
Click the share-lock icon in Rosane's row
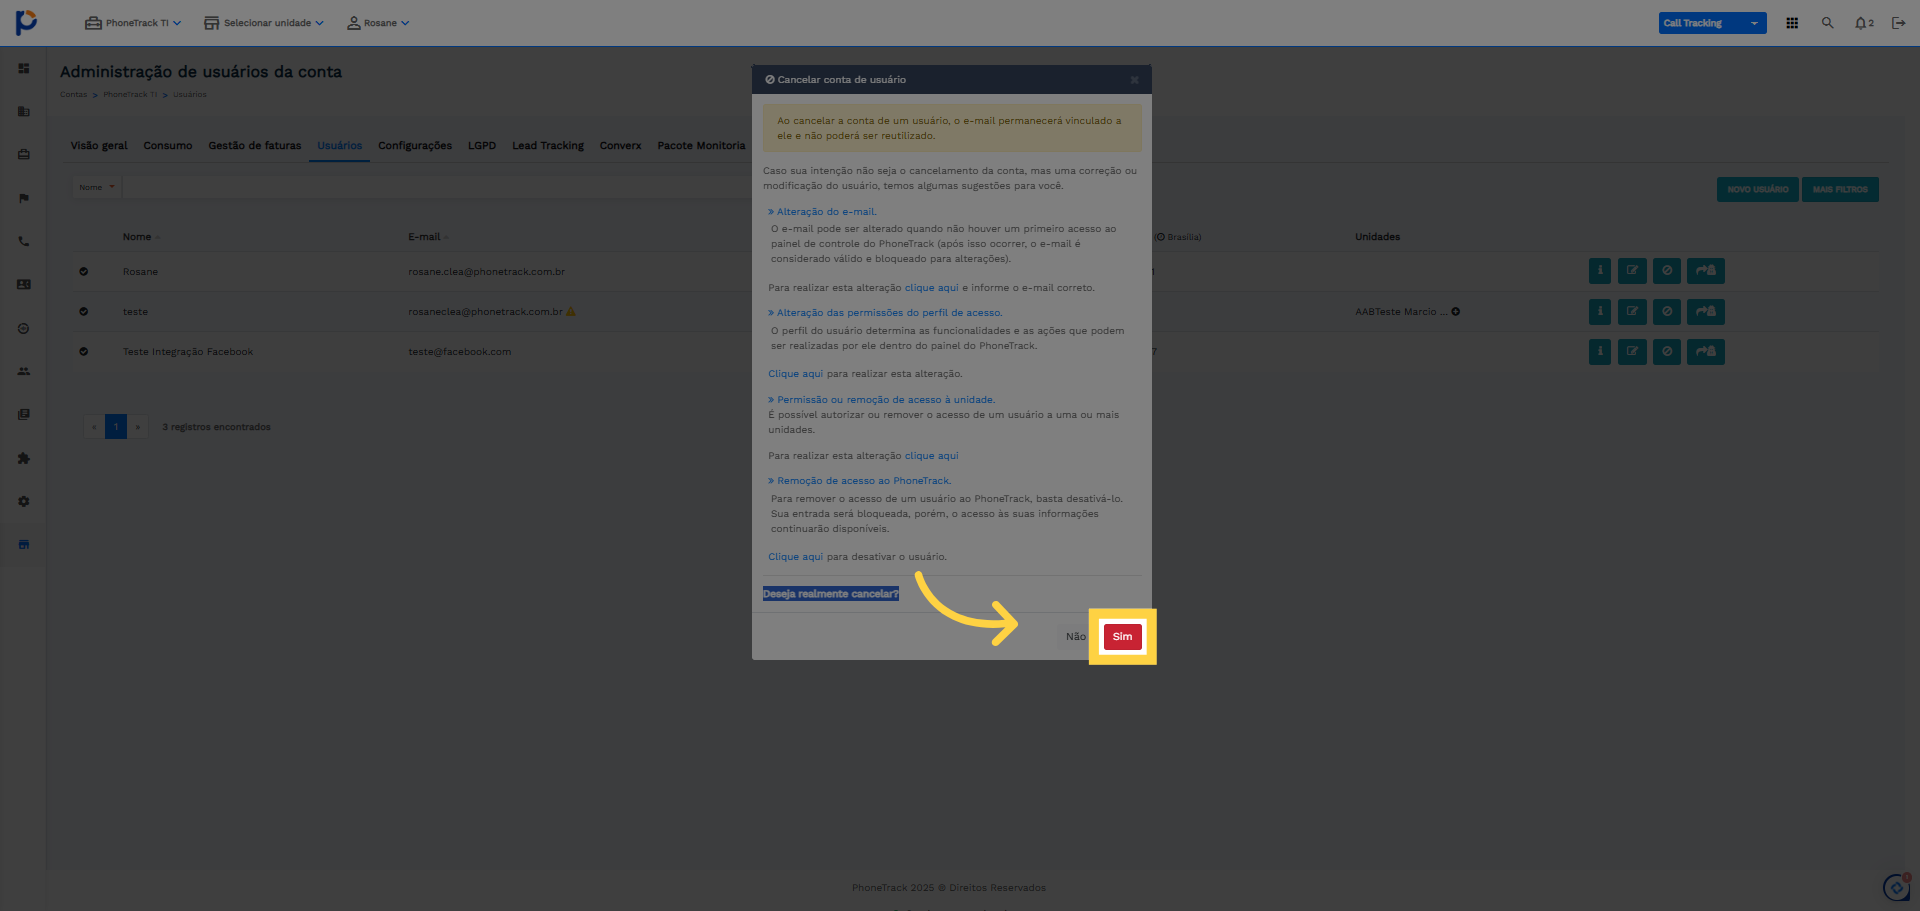coord(1706,271)
